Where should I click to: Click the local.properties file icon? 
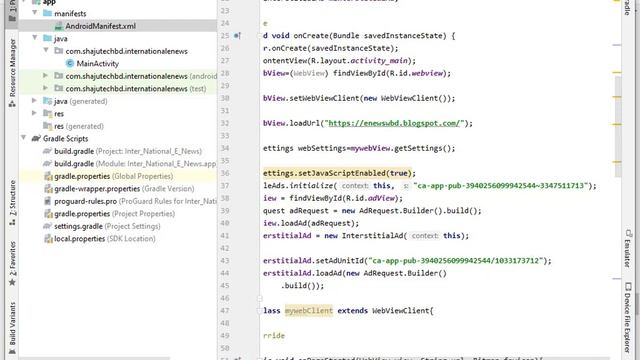(48, 239)
